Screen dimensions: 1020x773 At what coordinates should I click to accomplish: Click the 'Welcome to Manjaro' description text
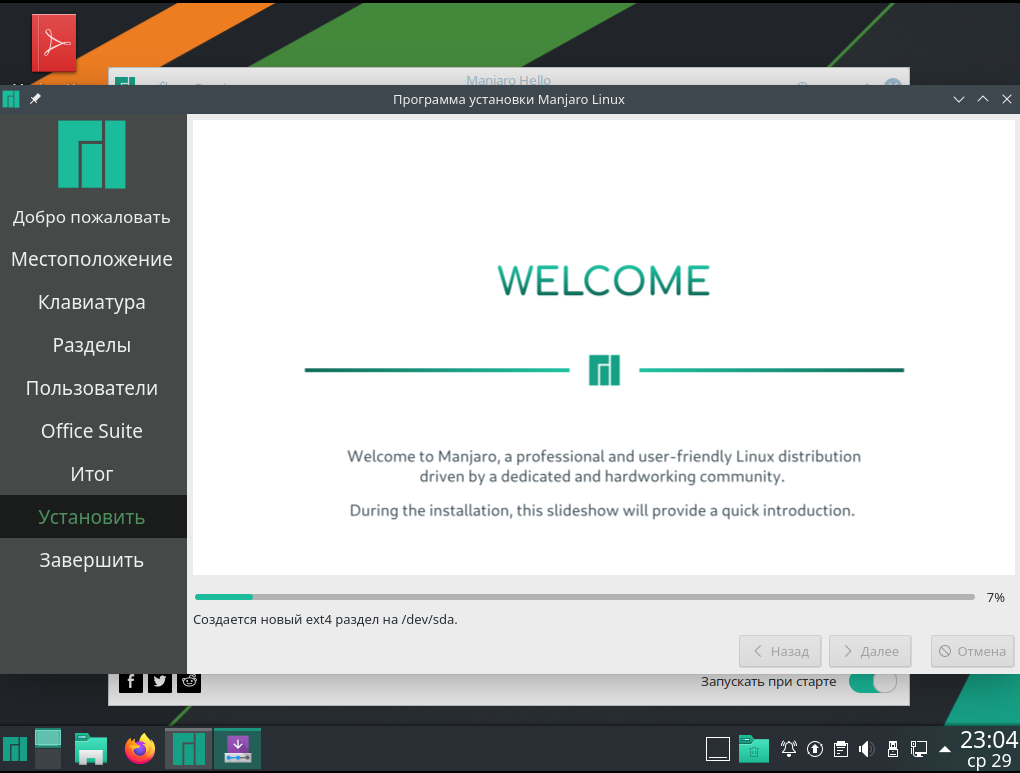pyautogui.click(x=604, y=466)
